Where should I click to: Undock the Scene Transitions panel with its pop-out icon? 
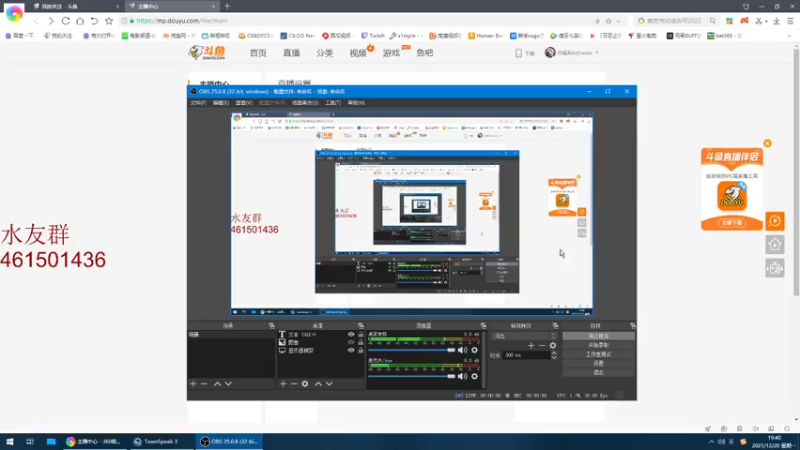point(555,326)
